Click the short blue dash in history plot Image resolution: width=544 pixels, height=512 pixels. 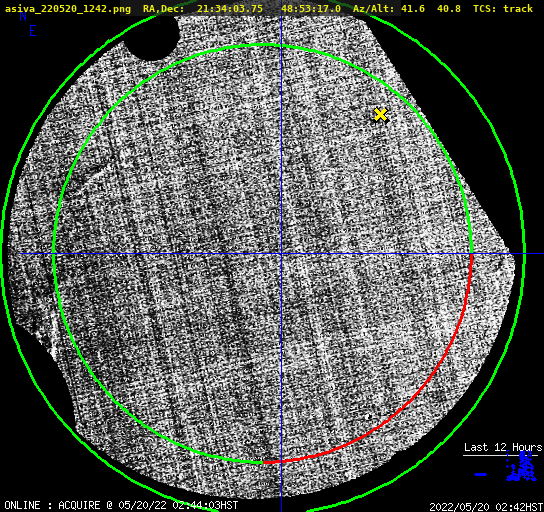pyautogui.click(x=481, y=474)
